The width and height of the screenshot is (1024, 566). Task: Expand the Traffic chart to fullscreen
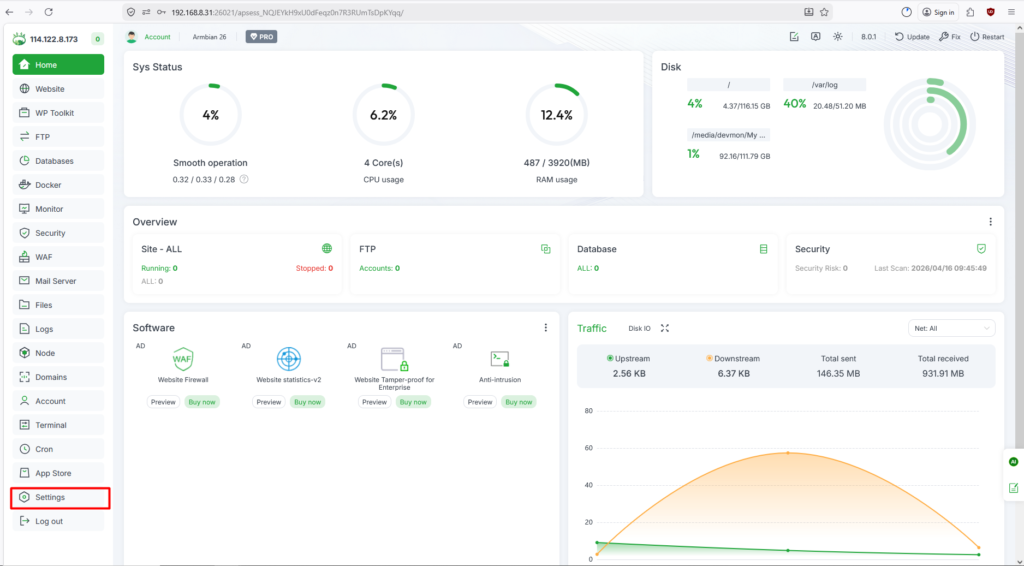point(665,328)
